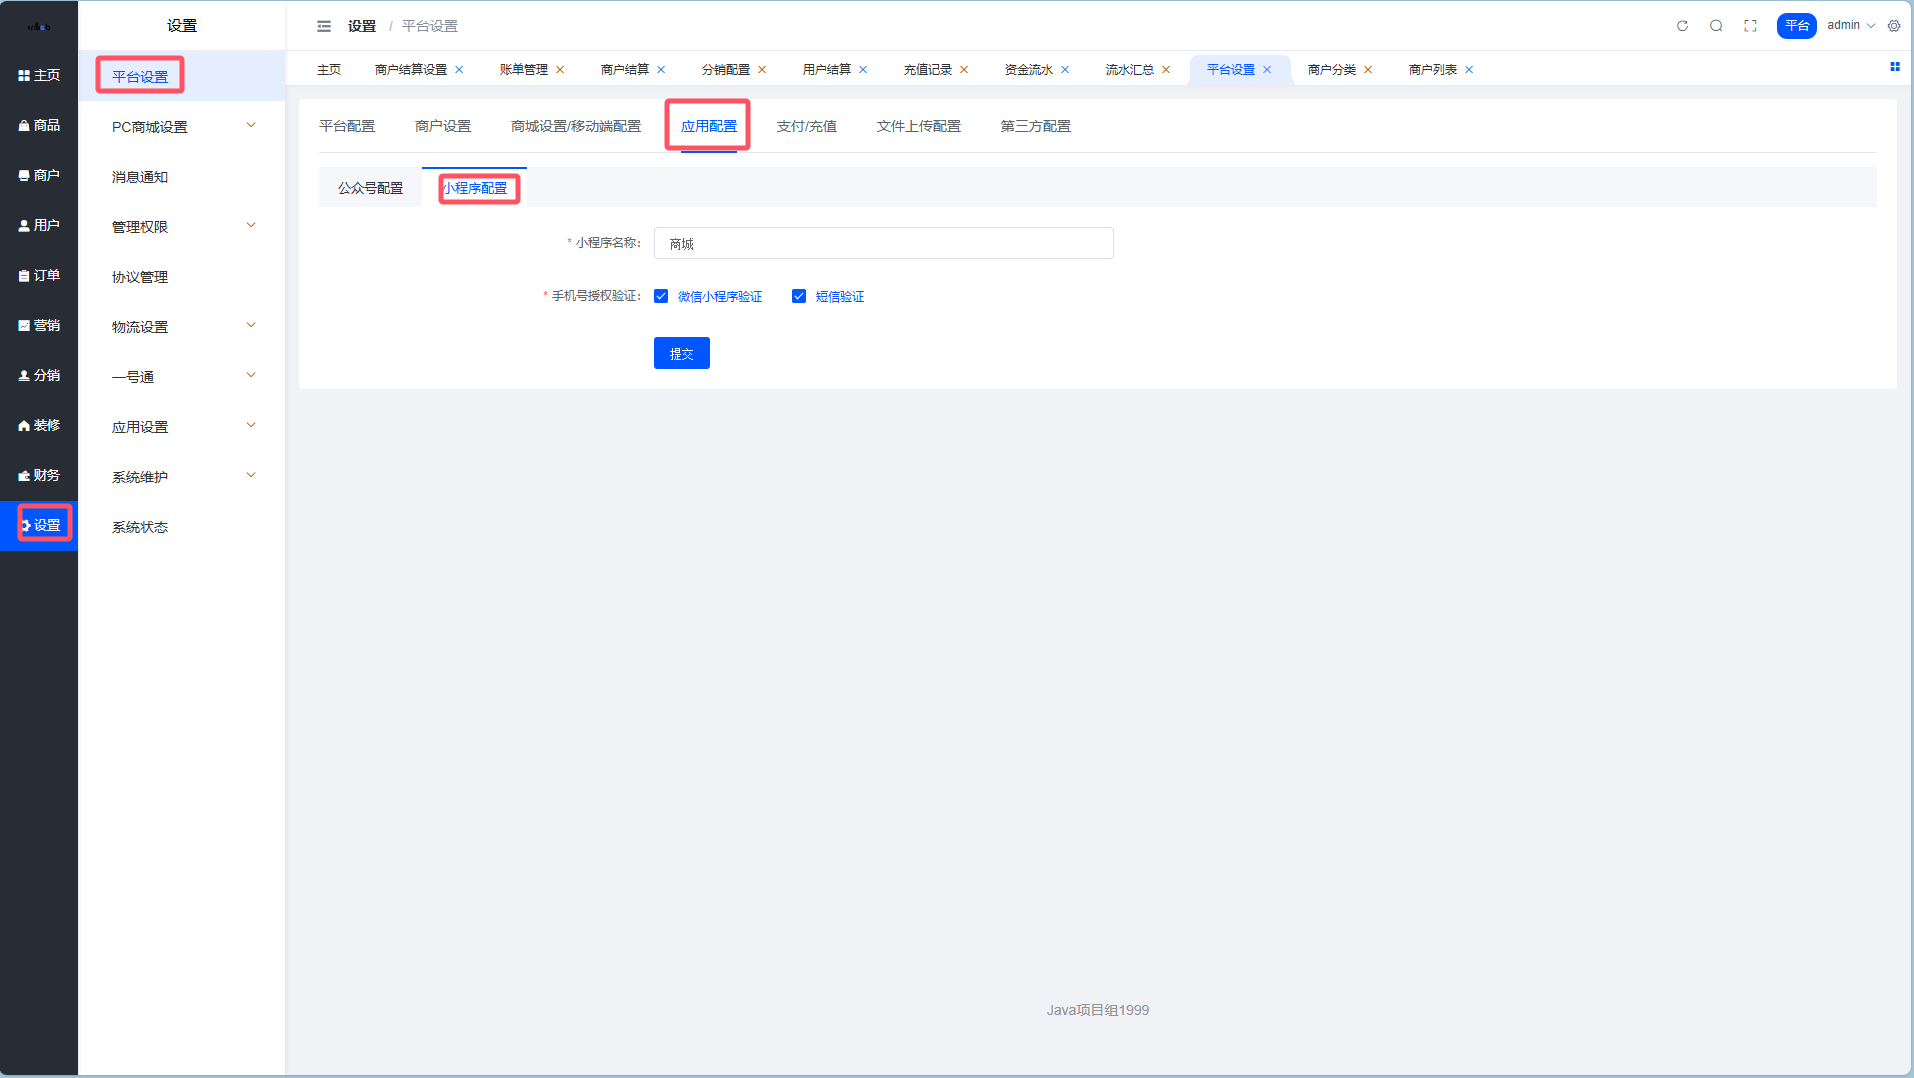Uncheck 微信小程序验证 checkbox

pos(661,296)
